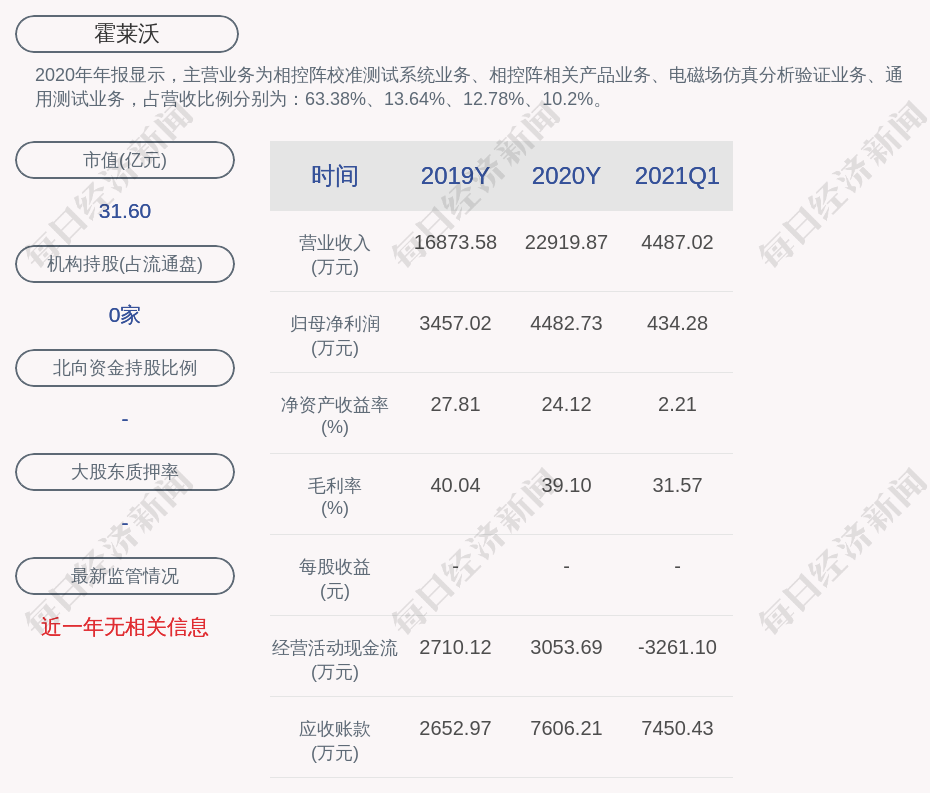Click the 经营活动现金流 value -3261.10
930x793 pixels.
point(677,647)
